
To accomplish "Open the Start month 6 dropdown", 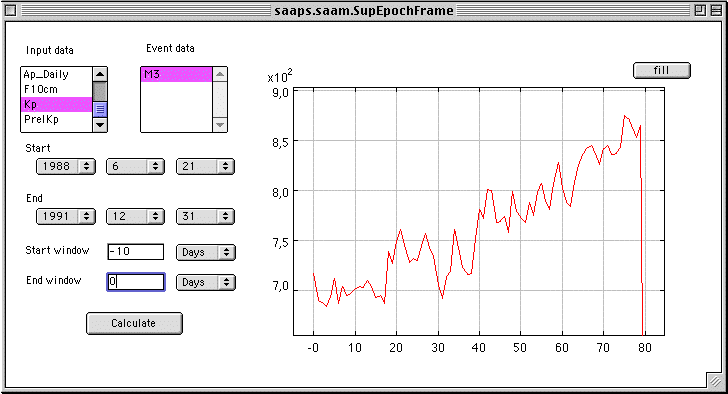I will 135,166.
